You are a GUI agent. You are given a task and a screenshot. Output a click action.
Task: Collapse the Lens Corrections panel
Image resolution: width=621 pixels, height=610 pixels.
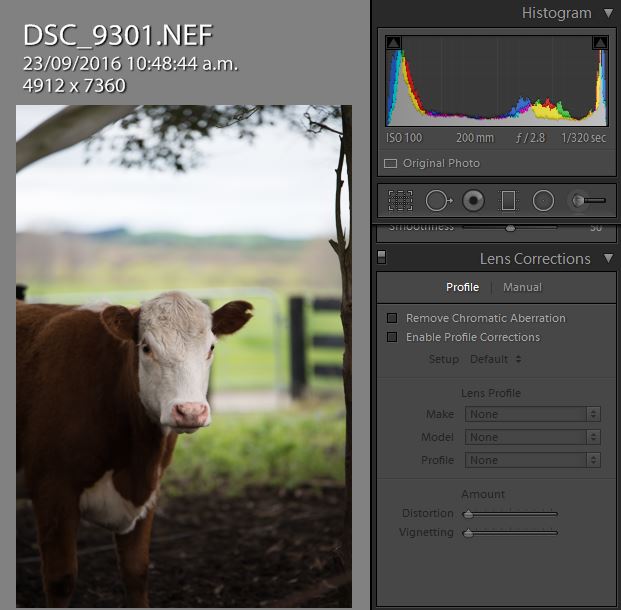tap(609, 258)
